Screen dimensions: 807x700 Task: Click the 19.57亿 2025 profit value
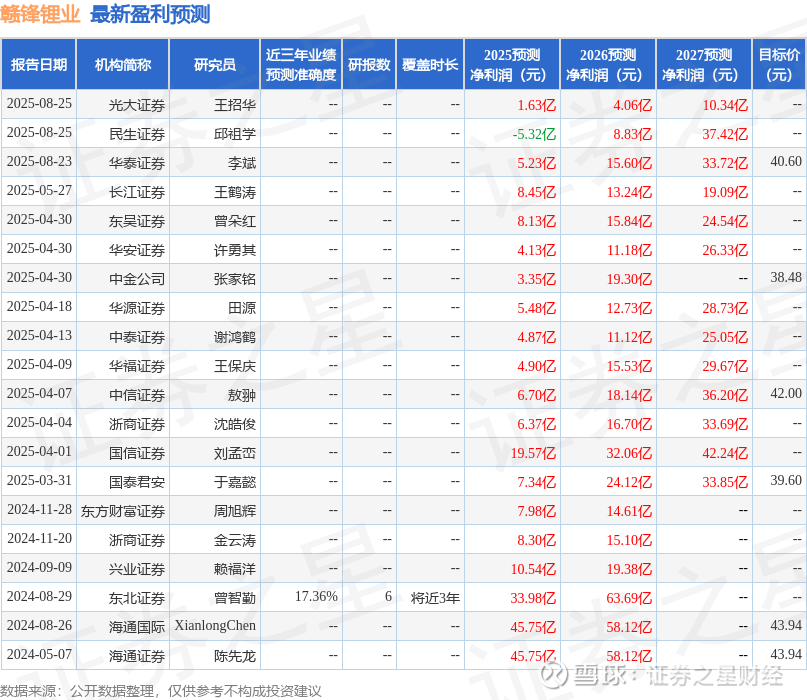click(x=533, y=453)
